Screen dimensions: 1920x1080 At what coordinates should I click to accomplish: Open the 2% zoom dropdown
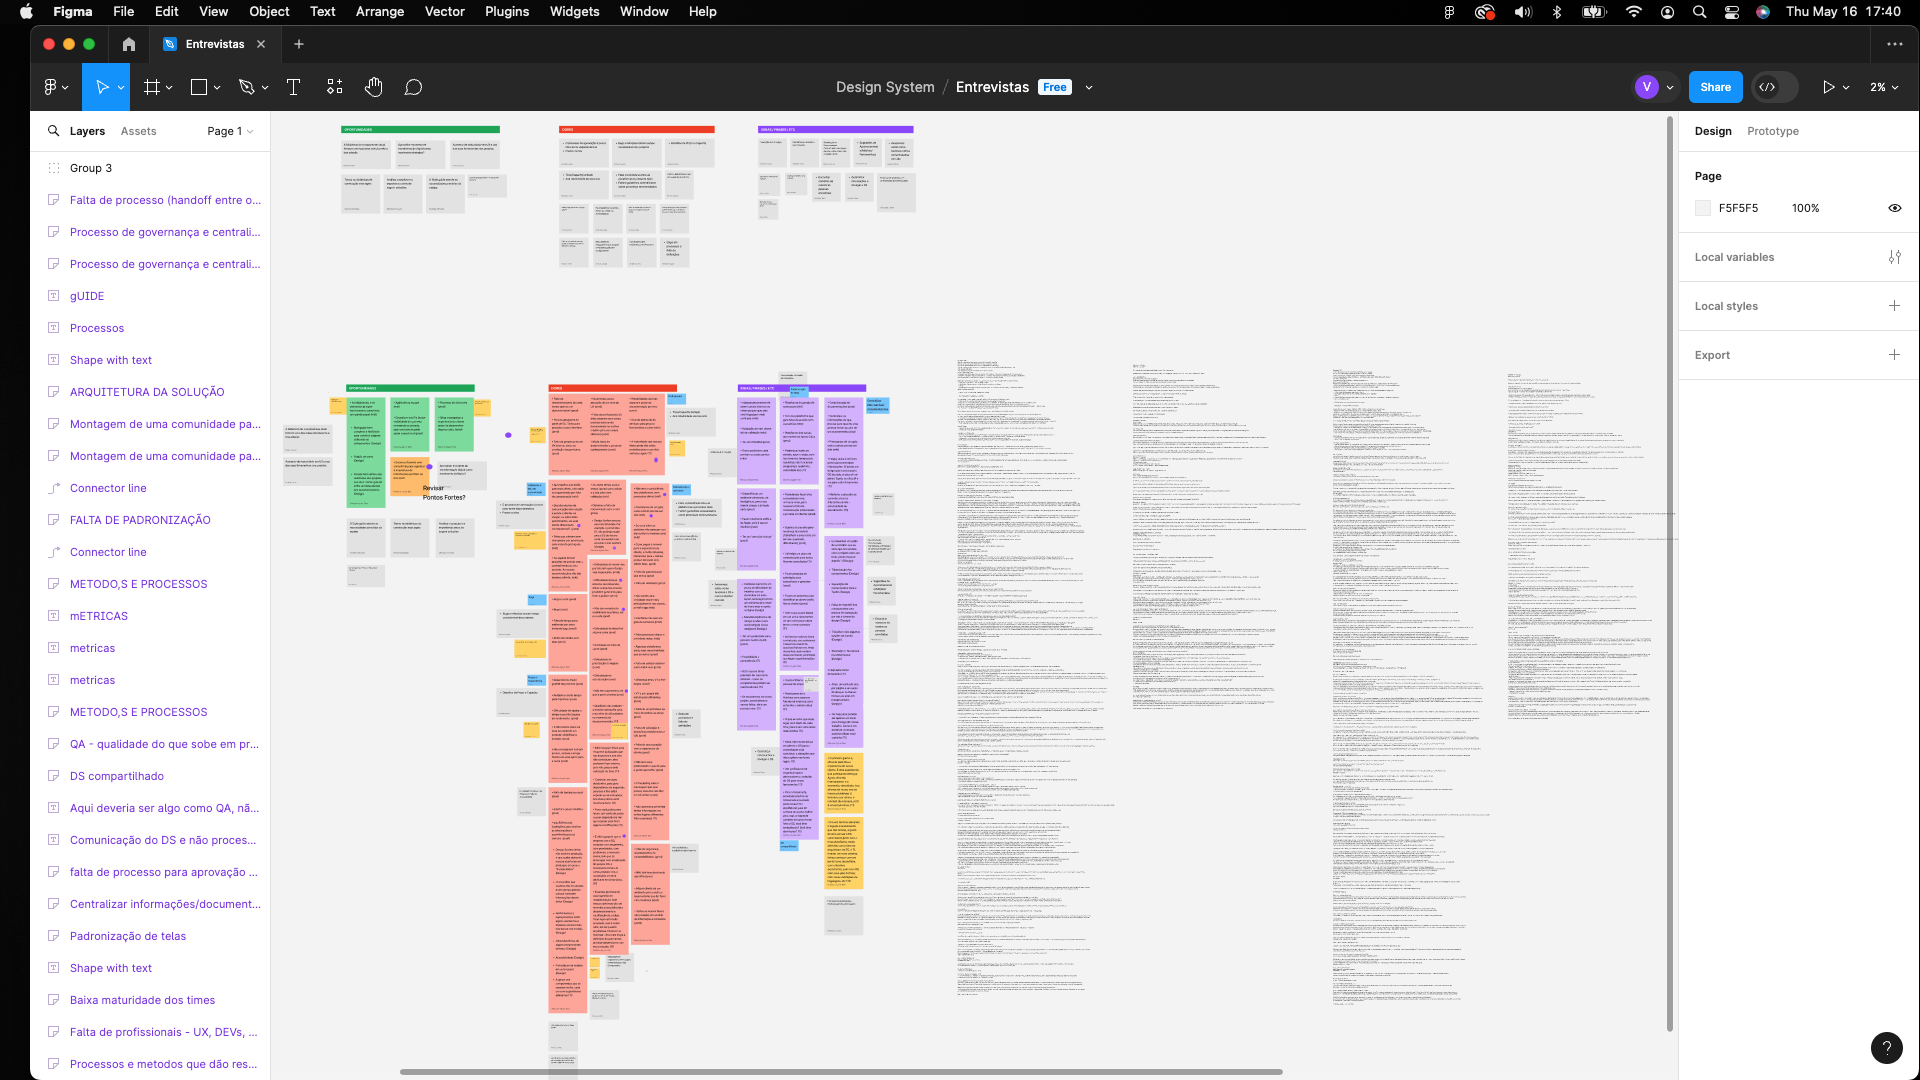(1884, 88)
